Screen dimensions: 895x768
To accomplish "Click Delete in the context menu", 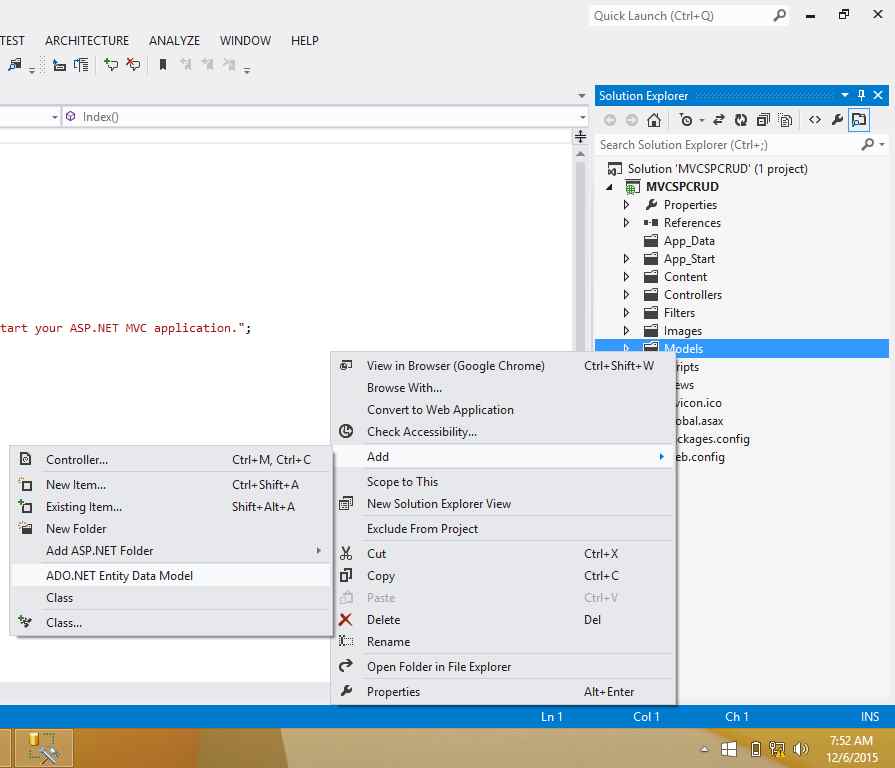I will (383, 619).
